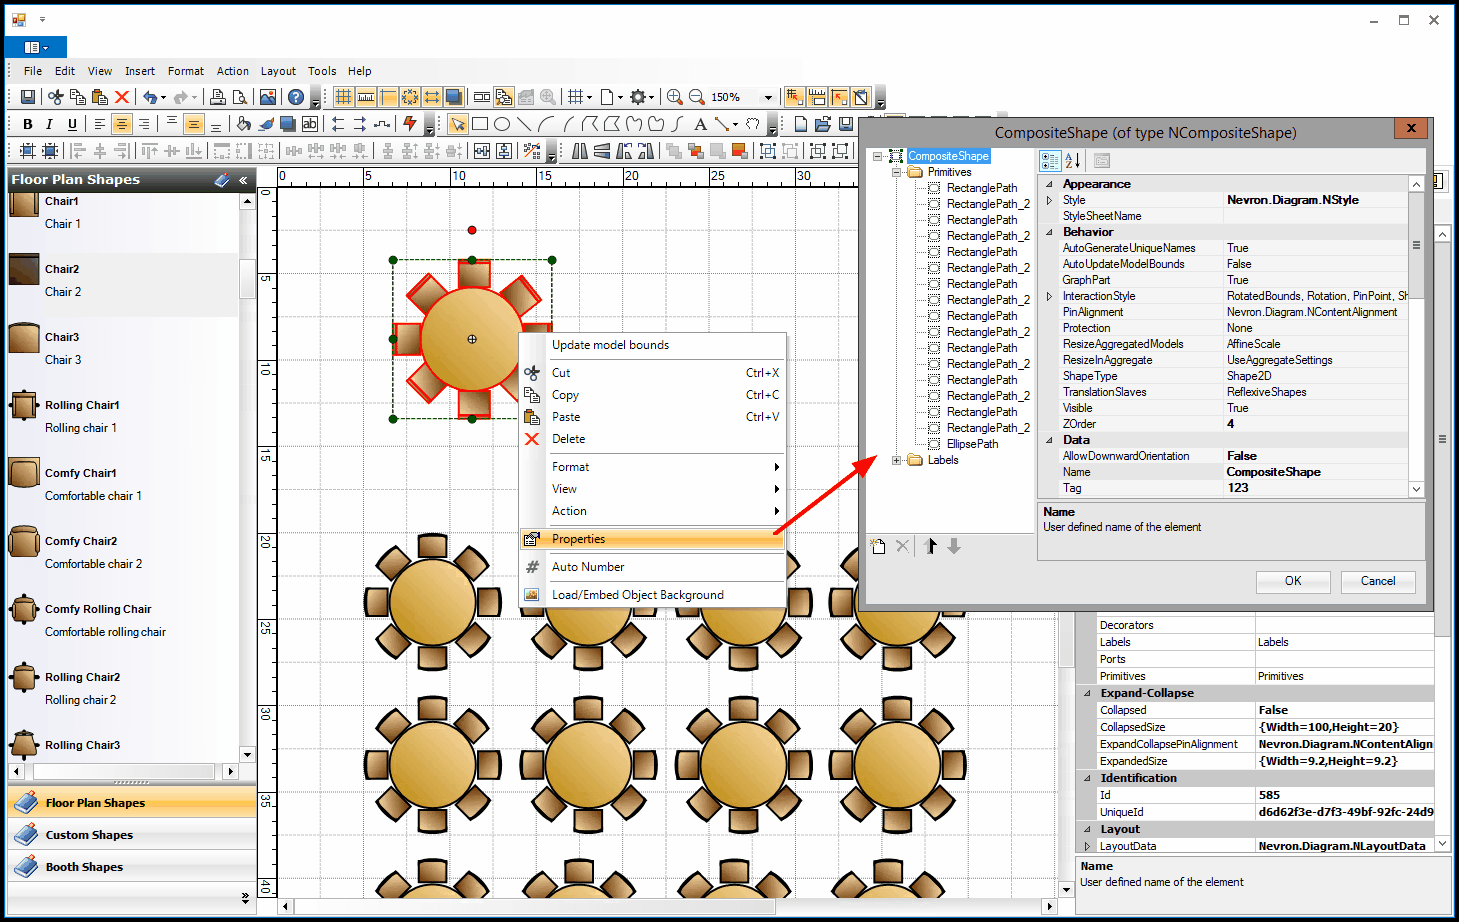This screenshot has height=922, width=1459.
Task: Select the EllipsePath tree item
Action: (972, 444)
